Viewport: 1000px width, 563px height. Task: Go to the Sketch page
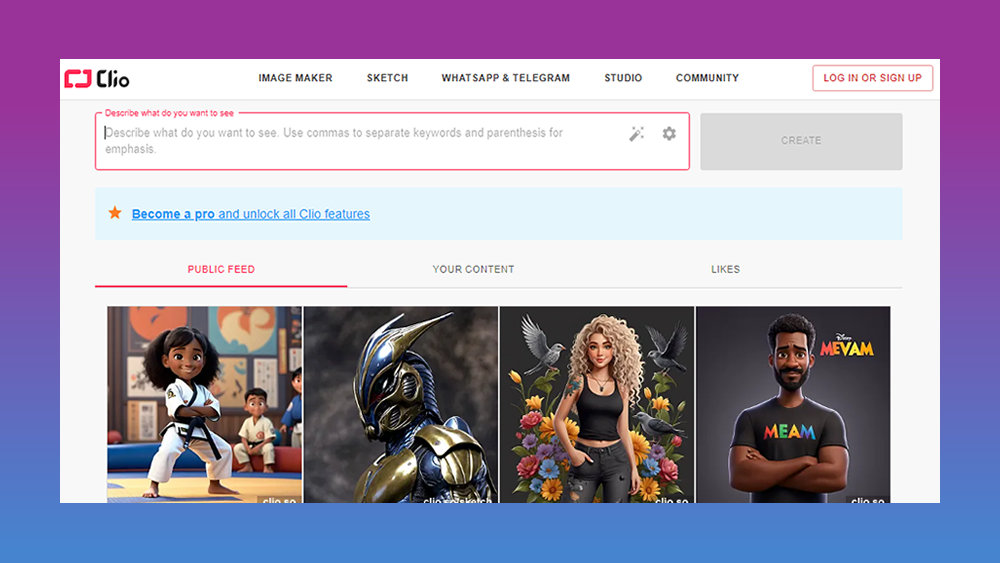387,78
